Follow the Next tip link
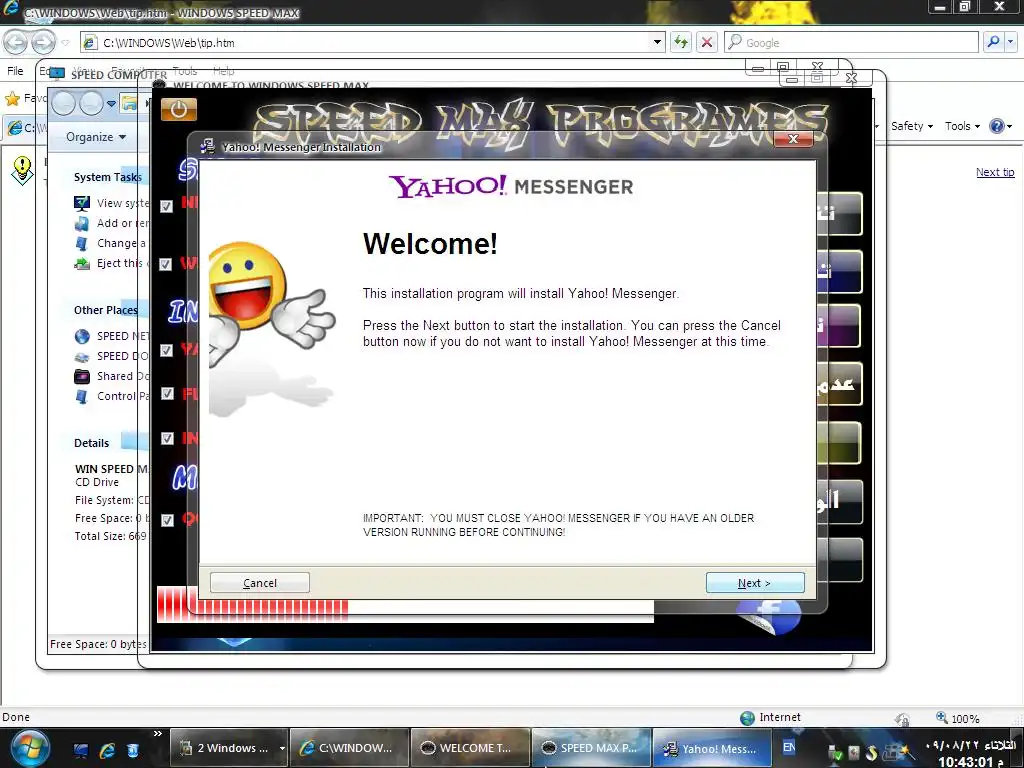Image resolution: width=1024 pixels, height=768 pixels. pos(995,172)
